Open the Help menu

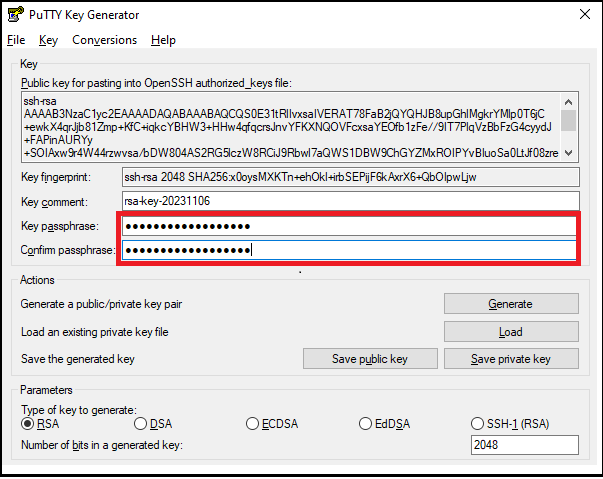tap(164, 40)
